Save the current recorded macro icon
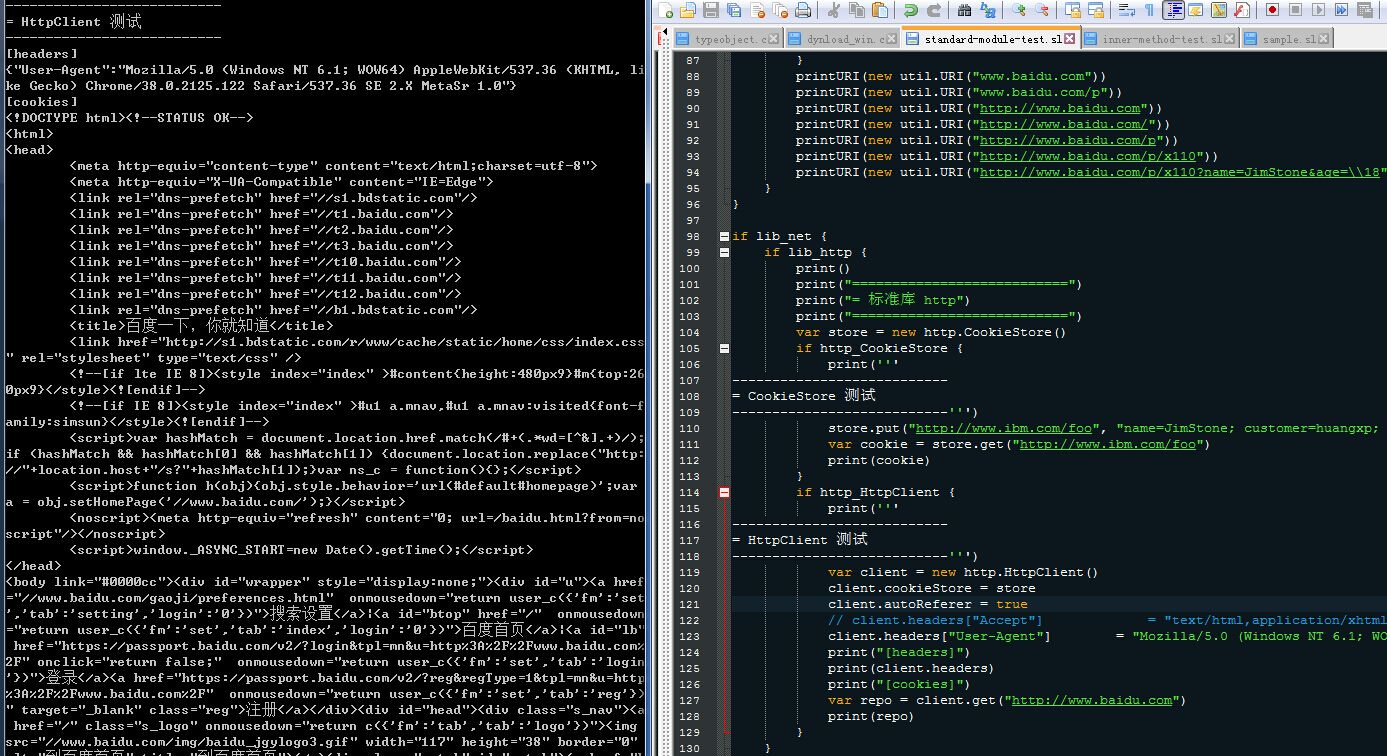Image resolution: width=1387 pixels, height=756 pixels. click(x=1364, y=10)
